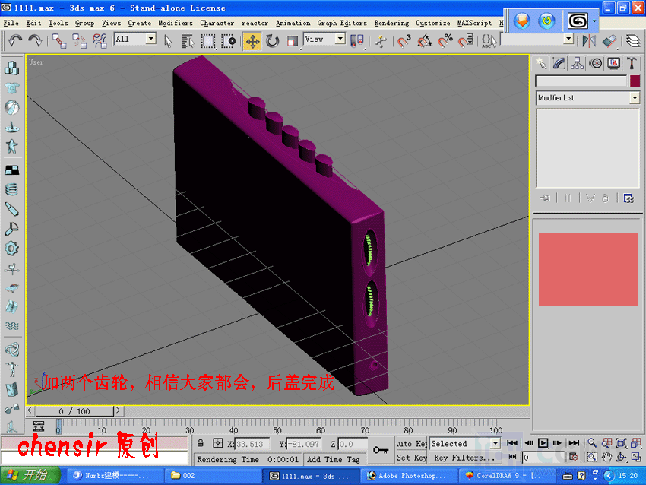Switch to the Modify command panel tab
The width and height of the screenshot is (646, 485).
(559, 63)
